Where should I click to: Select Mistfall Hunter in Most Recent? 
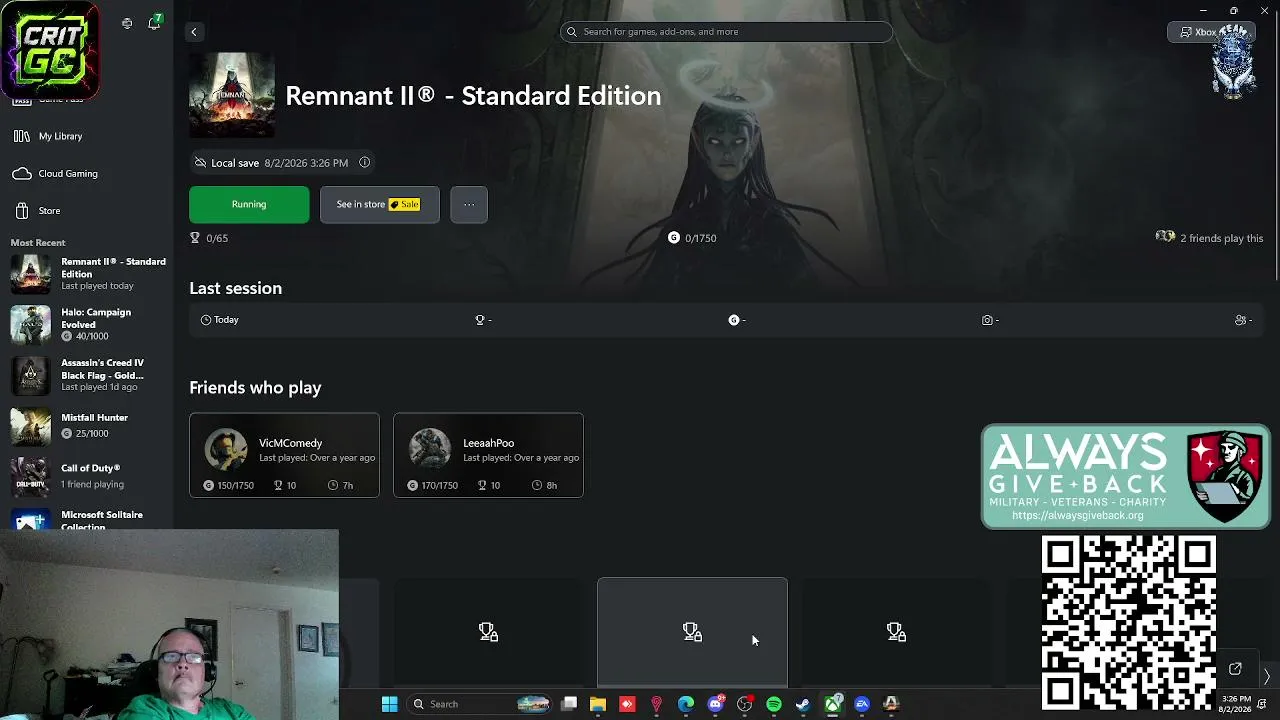pyautogui.click(x=88, y=425)
